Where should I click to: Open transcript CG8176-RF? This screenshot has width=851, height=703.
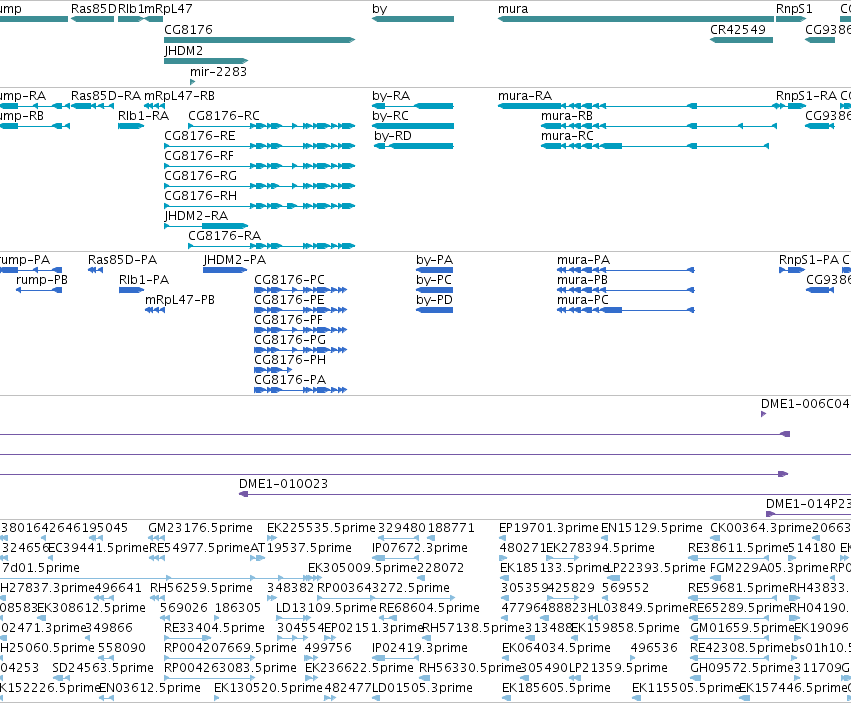click(259, 166)
